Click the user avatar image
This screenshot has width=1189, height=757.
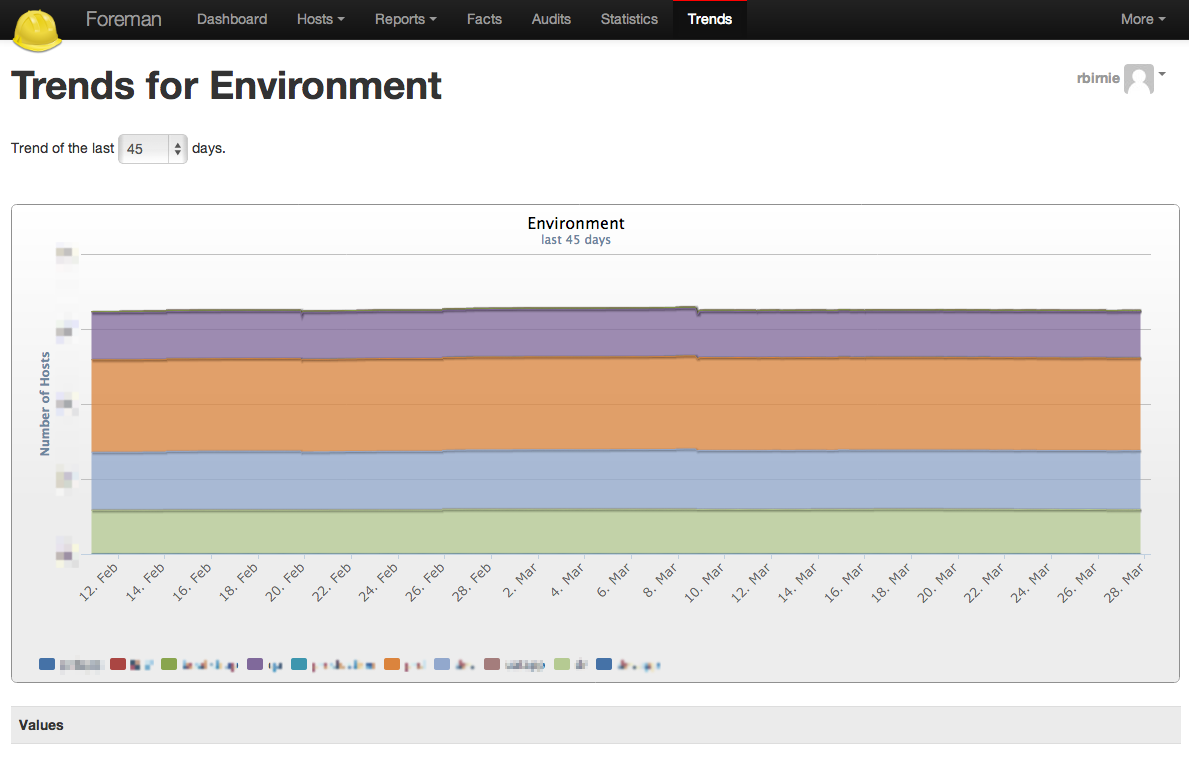tap(1138, 79)
